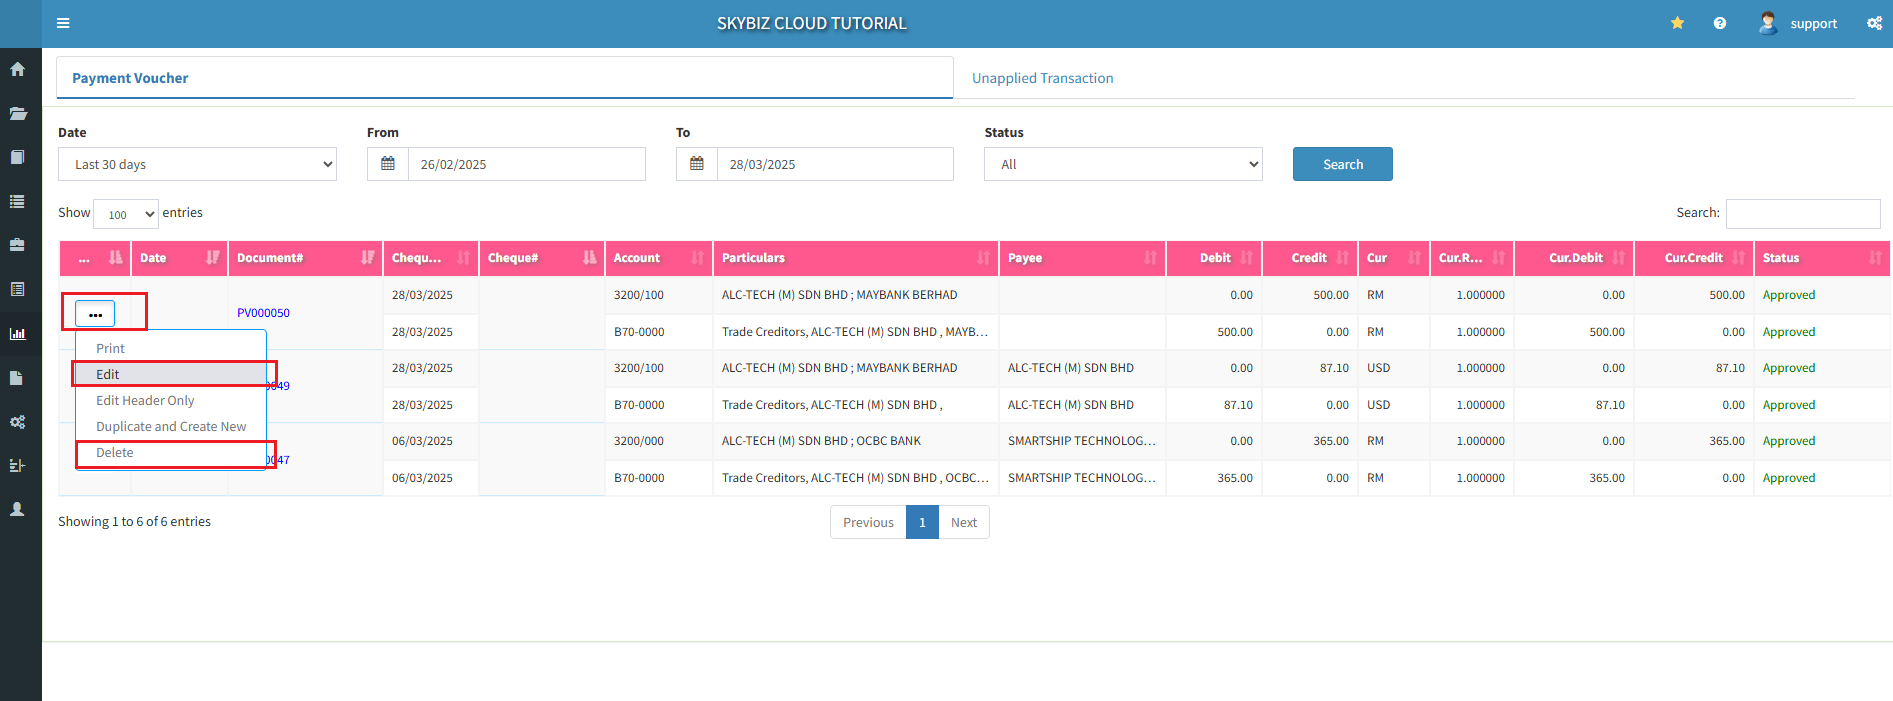Open document link PV000050
Screen dimensions: 1893x701
[x=263, y=313]
